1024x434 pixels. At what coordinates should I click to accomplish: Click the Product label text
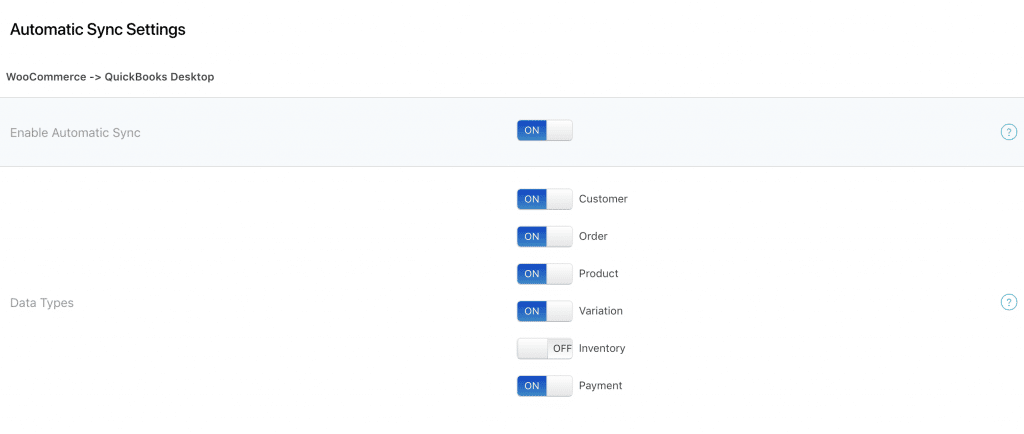[599, 273]
